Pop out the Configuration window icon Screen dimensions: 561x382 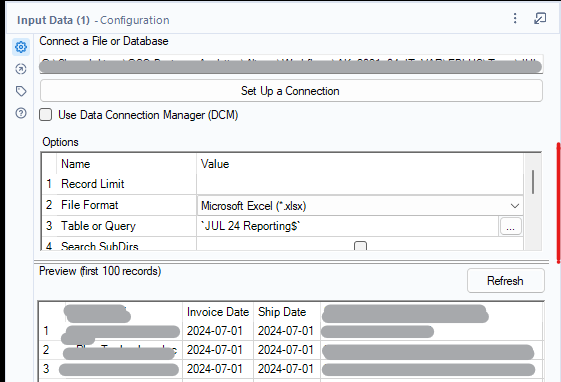pos(540,18)
